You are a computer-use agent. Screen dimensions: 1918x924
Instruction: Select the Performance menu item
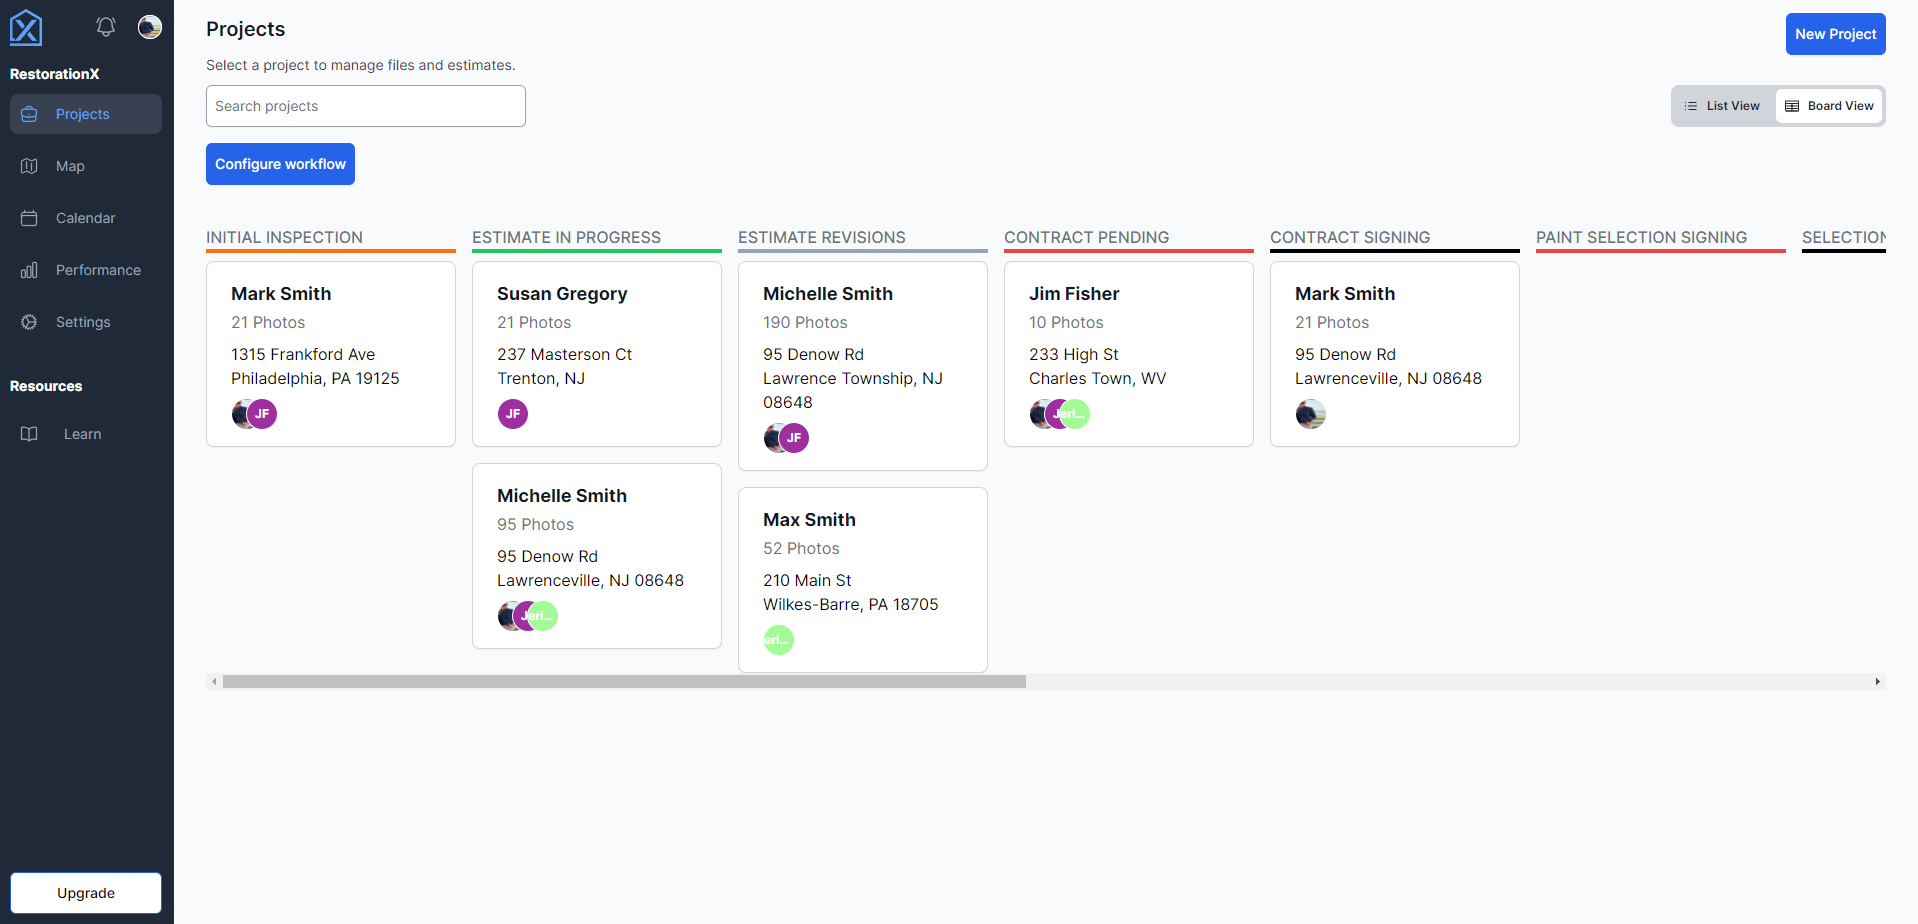click(98, 270)
